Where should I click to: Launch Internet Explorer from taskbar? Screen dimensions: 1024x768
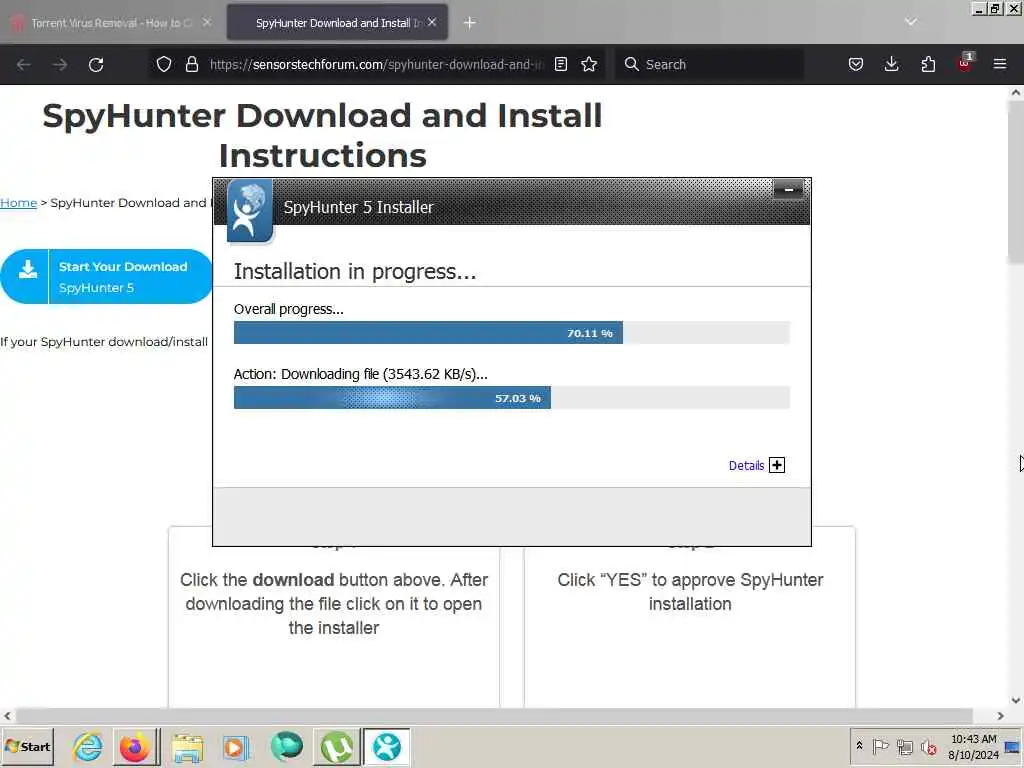[x=88, y=746]
